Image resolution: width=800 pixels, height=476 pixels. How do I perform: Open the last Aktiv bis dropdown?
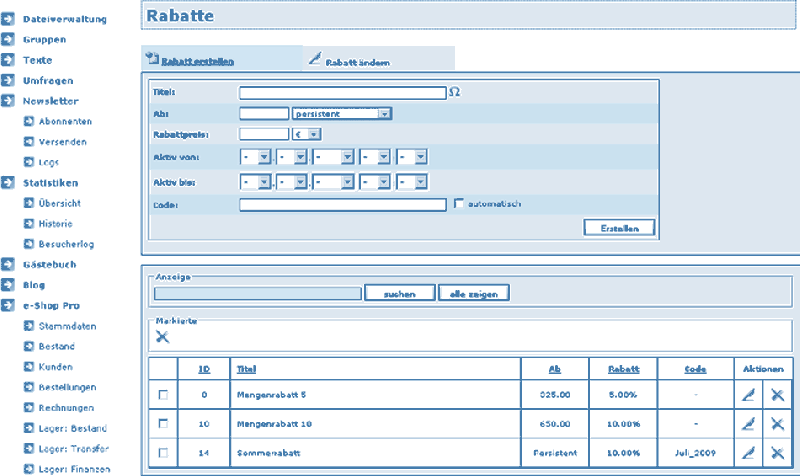coord(412,182)
